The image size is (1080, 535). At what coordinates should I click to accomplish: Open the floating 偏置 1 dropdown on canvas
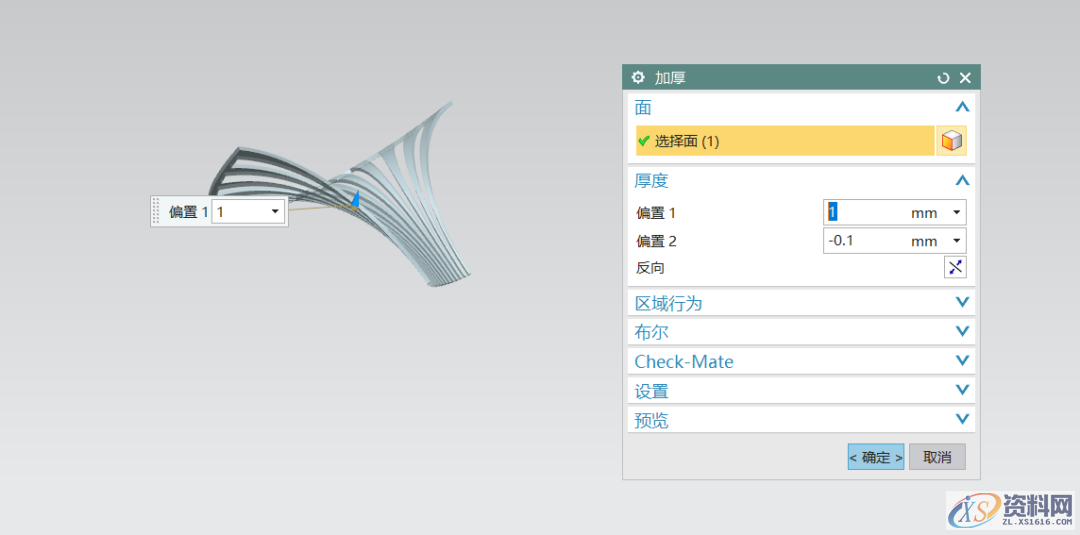point(275,212)
